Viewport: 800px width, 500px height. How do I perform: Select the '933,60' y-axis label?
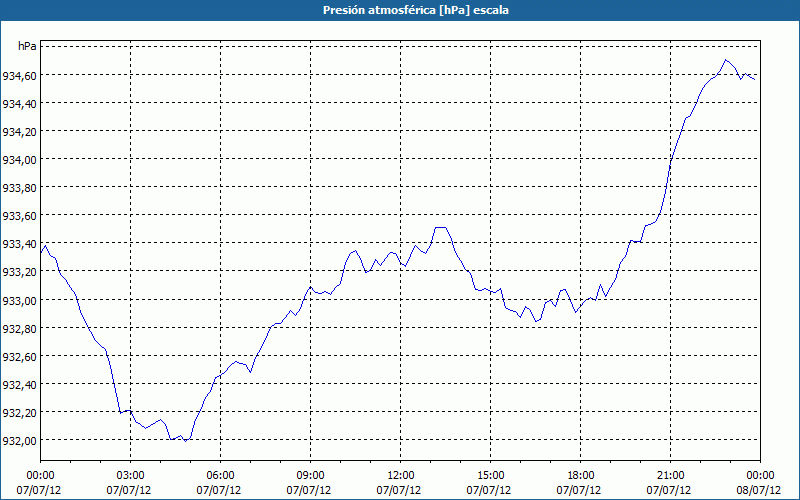pyautogui.click(x=19, y=216)
